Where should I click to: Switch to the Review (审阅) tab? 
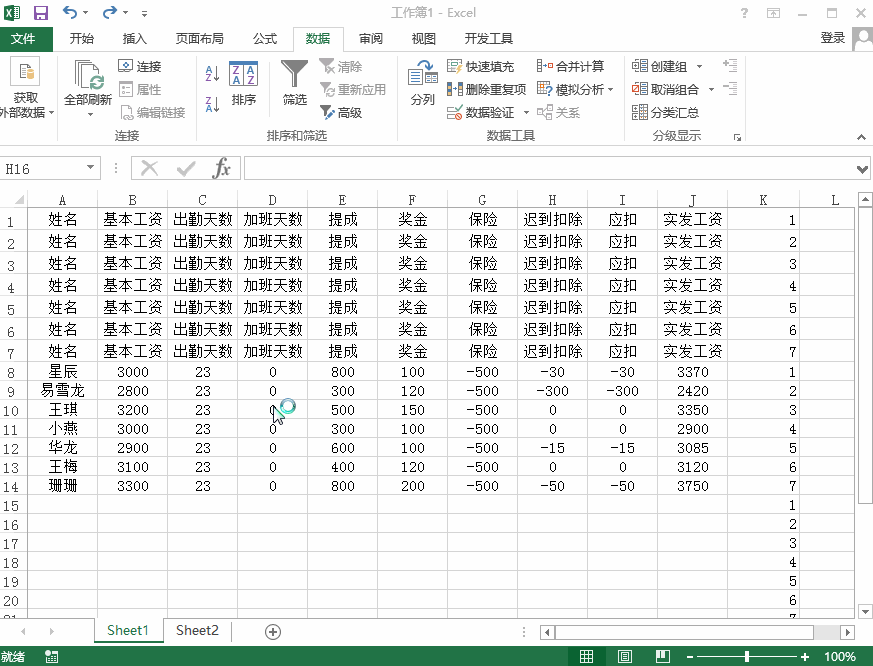[x=370, y=38]
